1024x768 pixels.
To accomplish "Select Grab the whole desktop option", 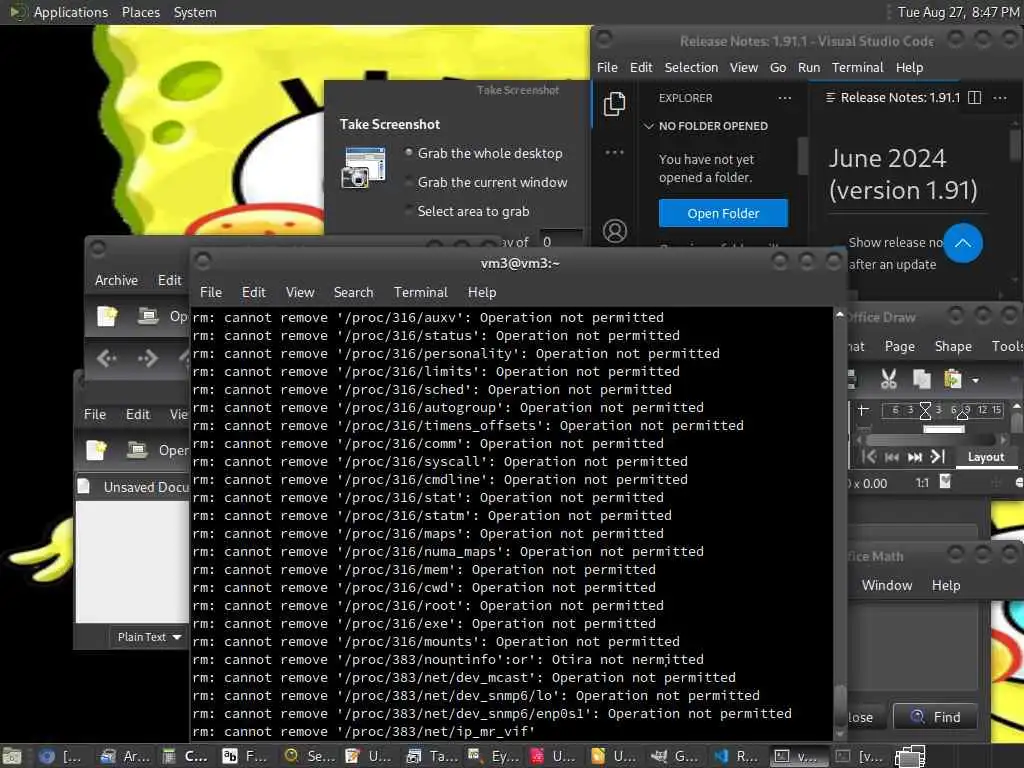I will point(483,153).
